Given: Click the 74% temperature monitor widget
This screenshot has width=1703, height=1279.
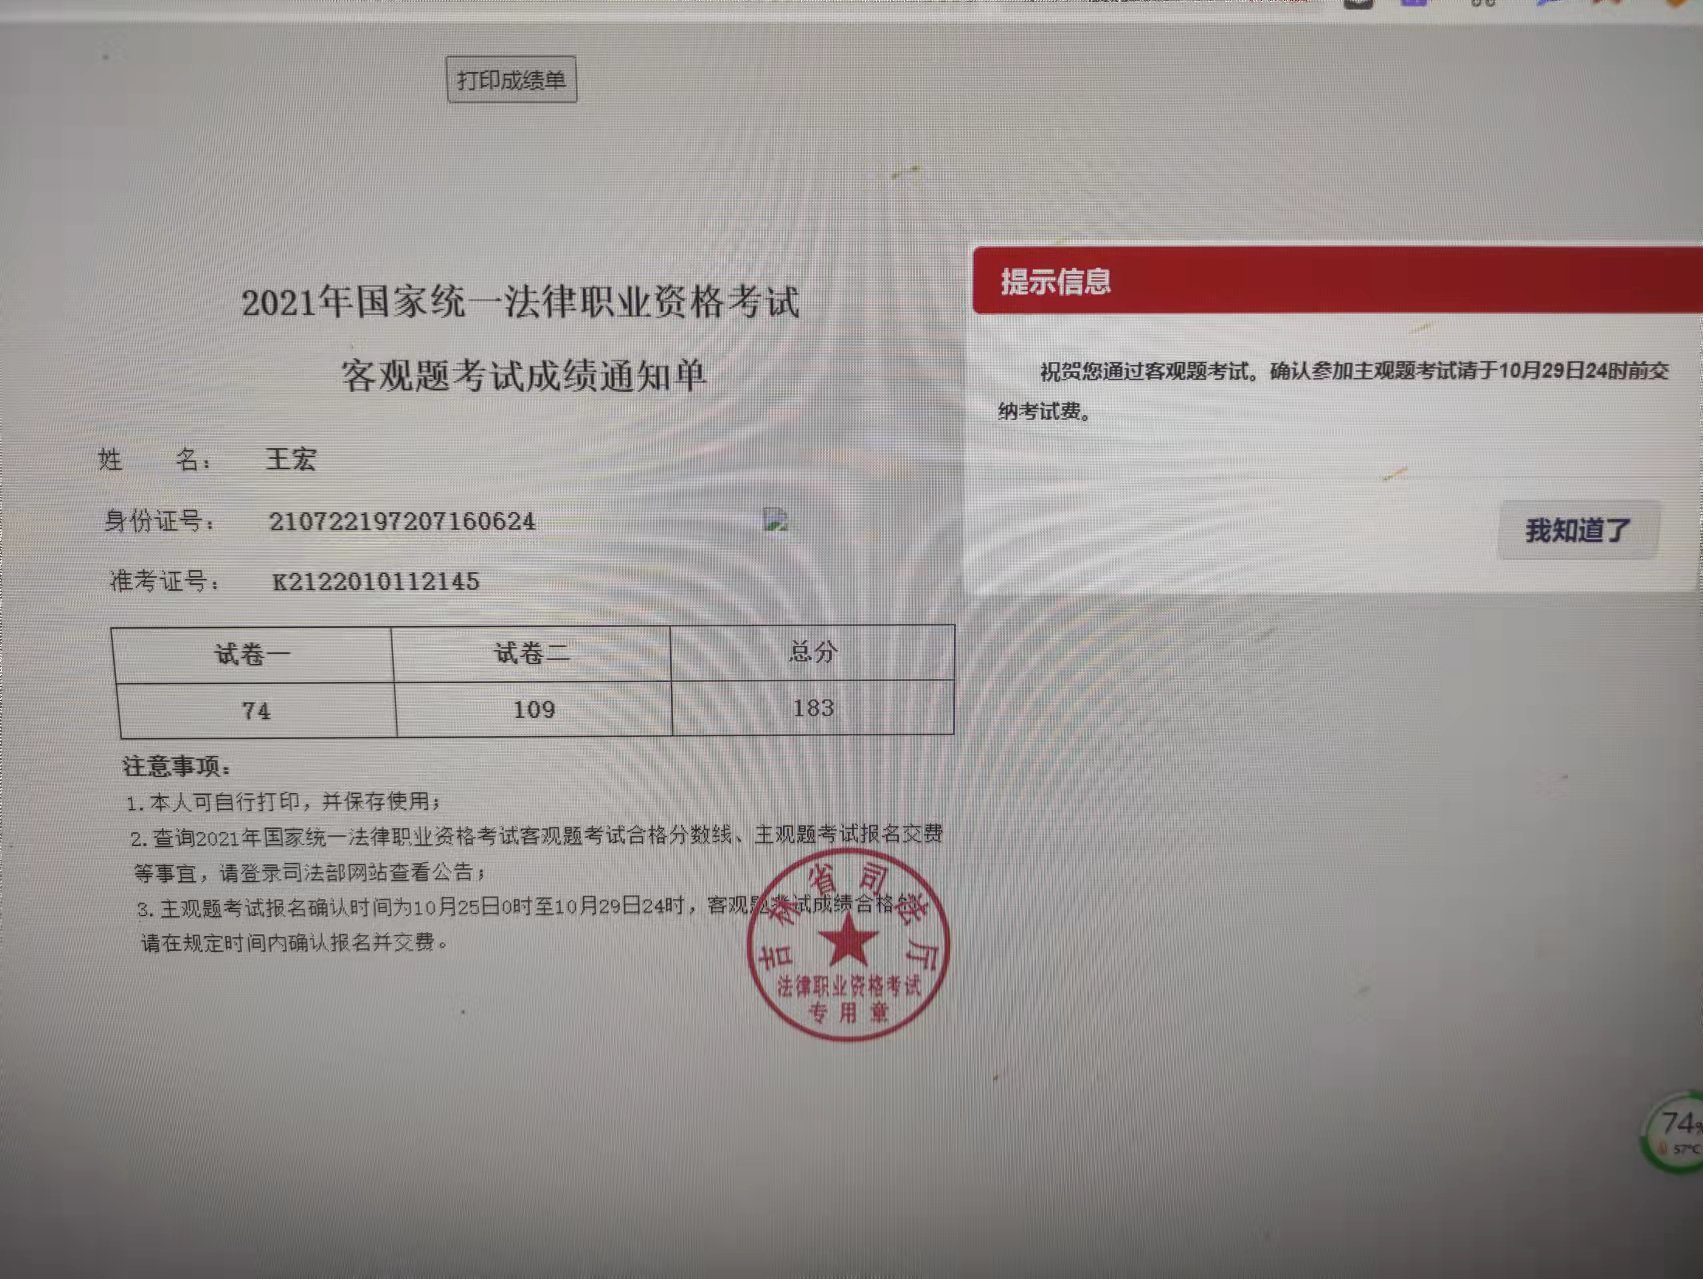Looking at the screenshot, I should coord(1675,1133).
